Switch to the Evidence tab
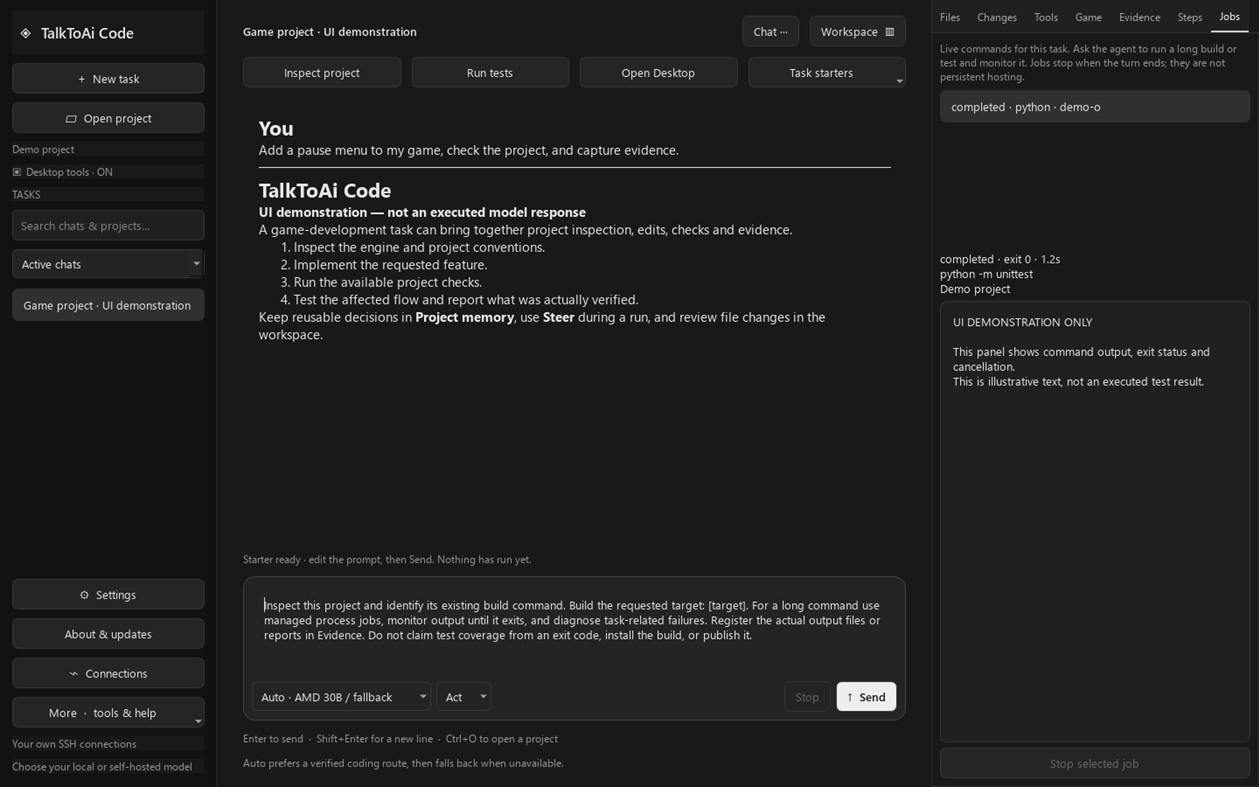Image resolution: width=1259 pixels, height=787 pixels. pyautogui.click(x=1139, y=17)
